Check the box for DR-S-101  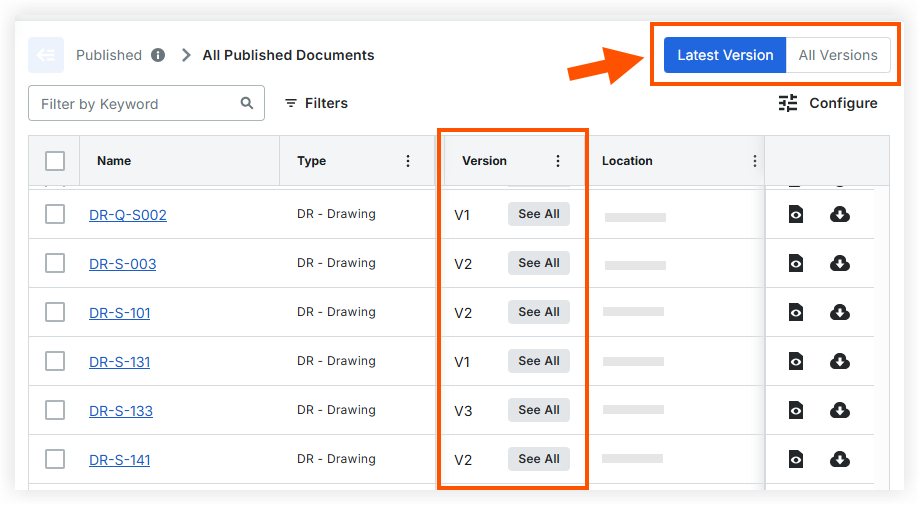55,312
